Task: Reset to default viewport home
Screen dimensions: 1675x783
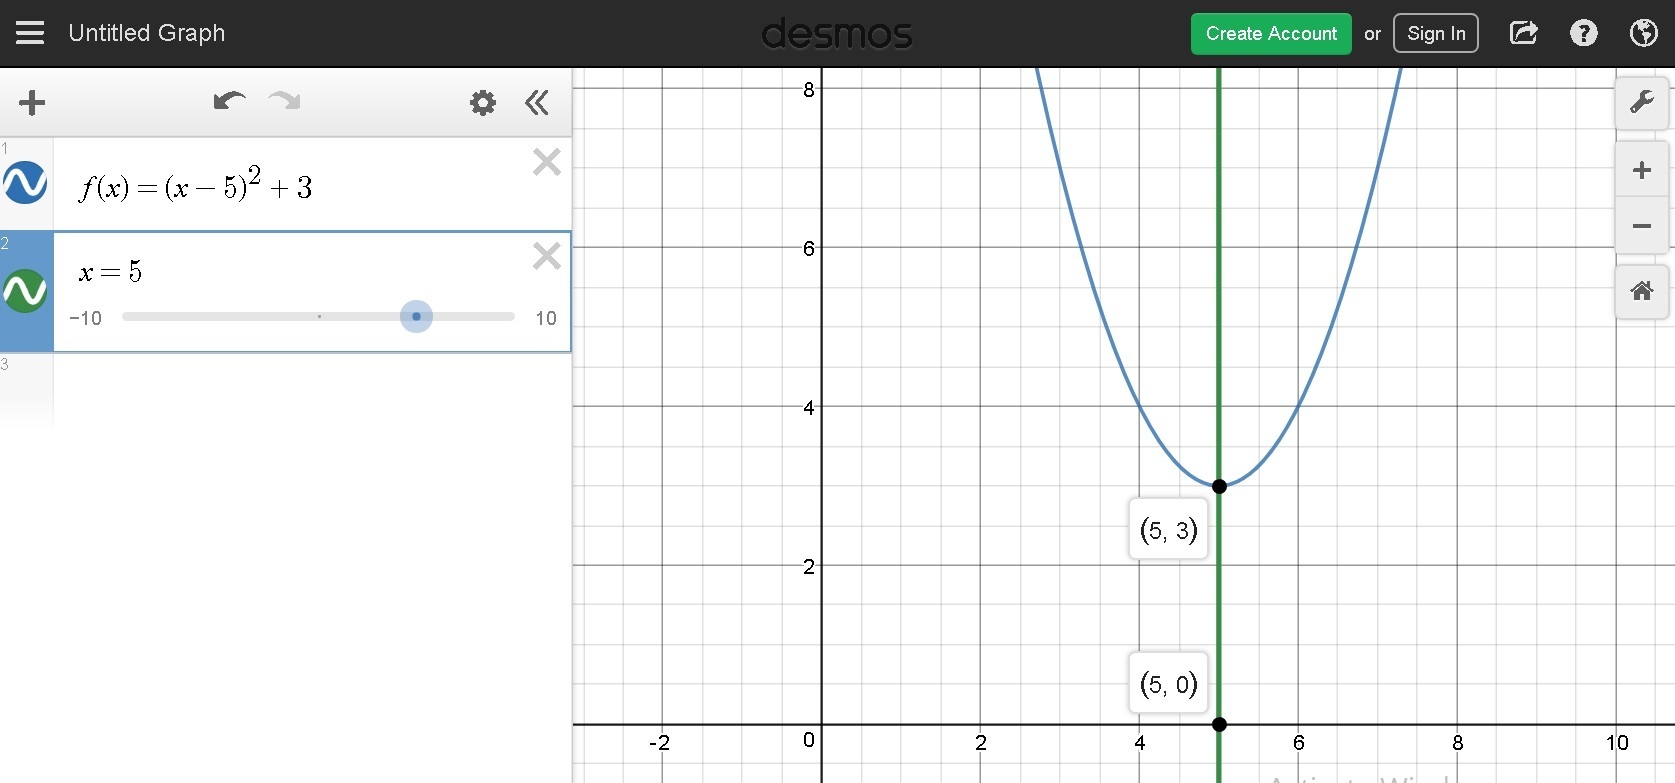Action: tap(1642, 291)
